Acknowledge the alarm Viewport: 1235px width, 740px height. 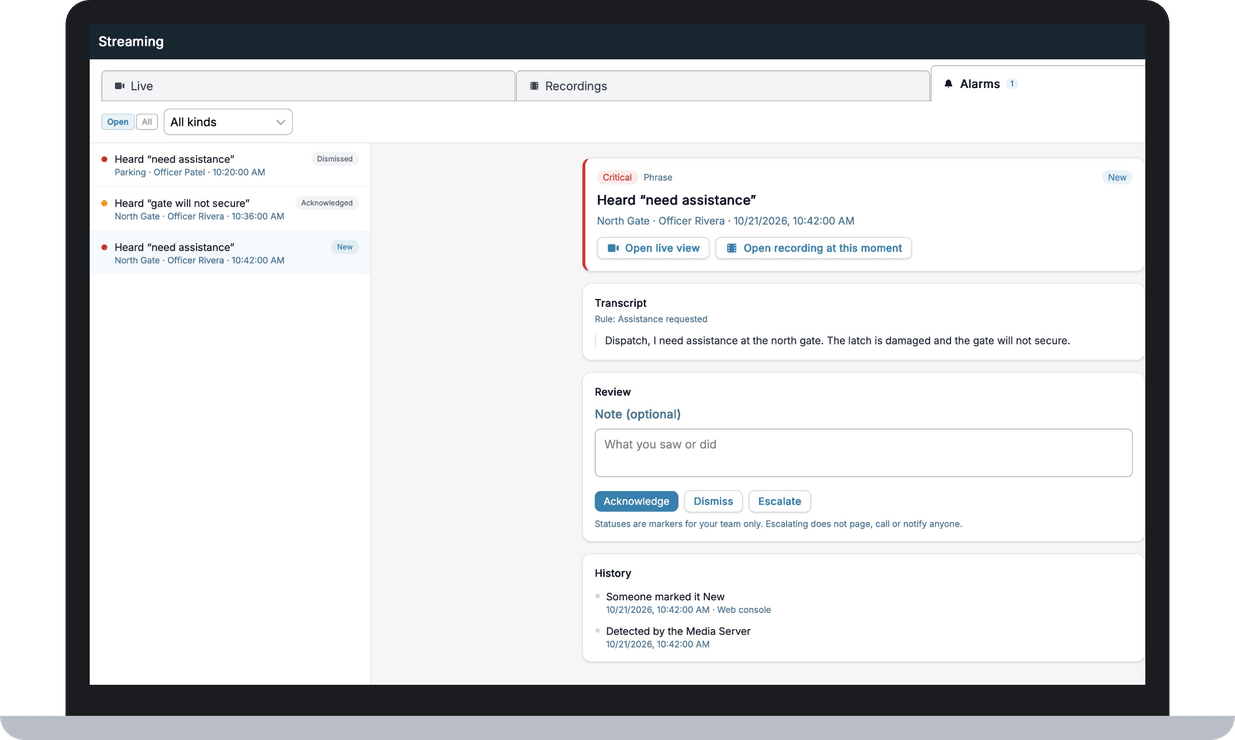tap(636, 501)
